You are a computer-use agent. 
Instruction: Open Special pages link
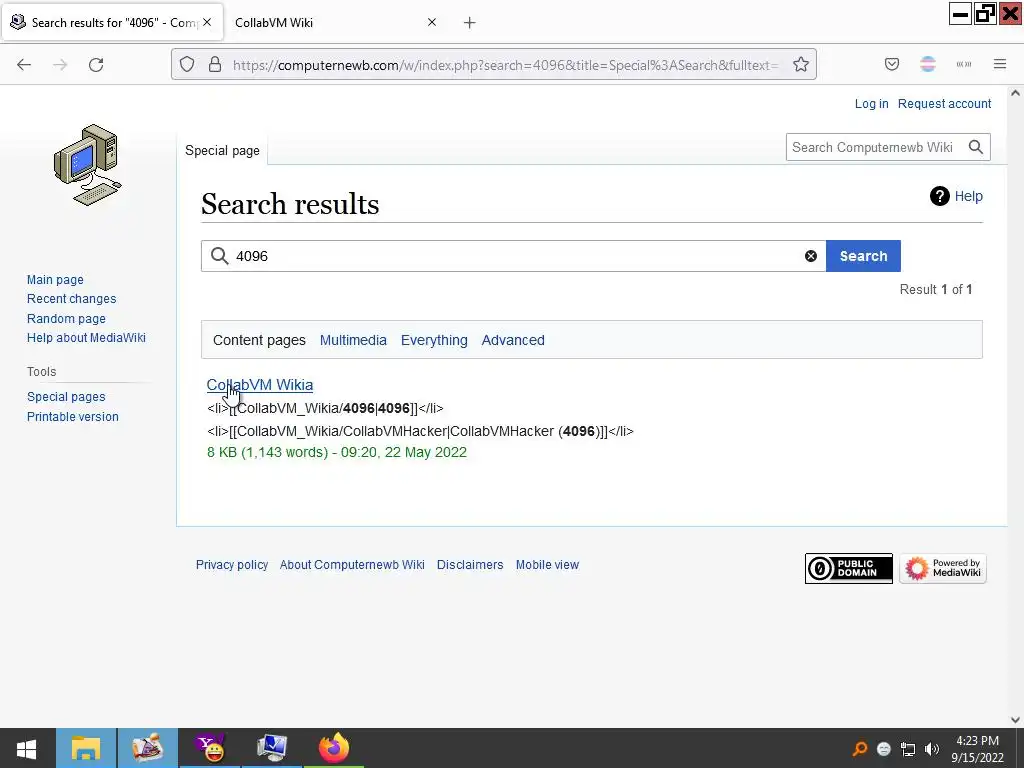[x=66, y=397]
